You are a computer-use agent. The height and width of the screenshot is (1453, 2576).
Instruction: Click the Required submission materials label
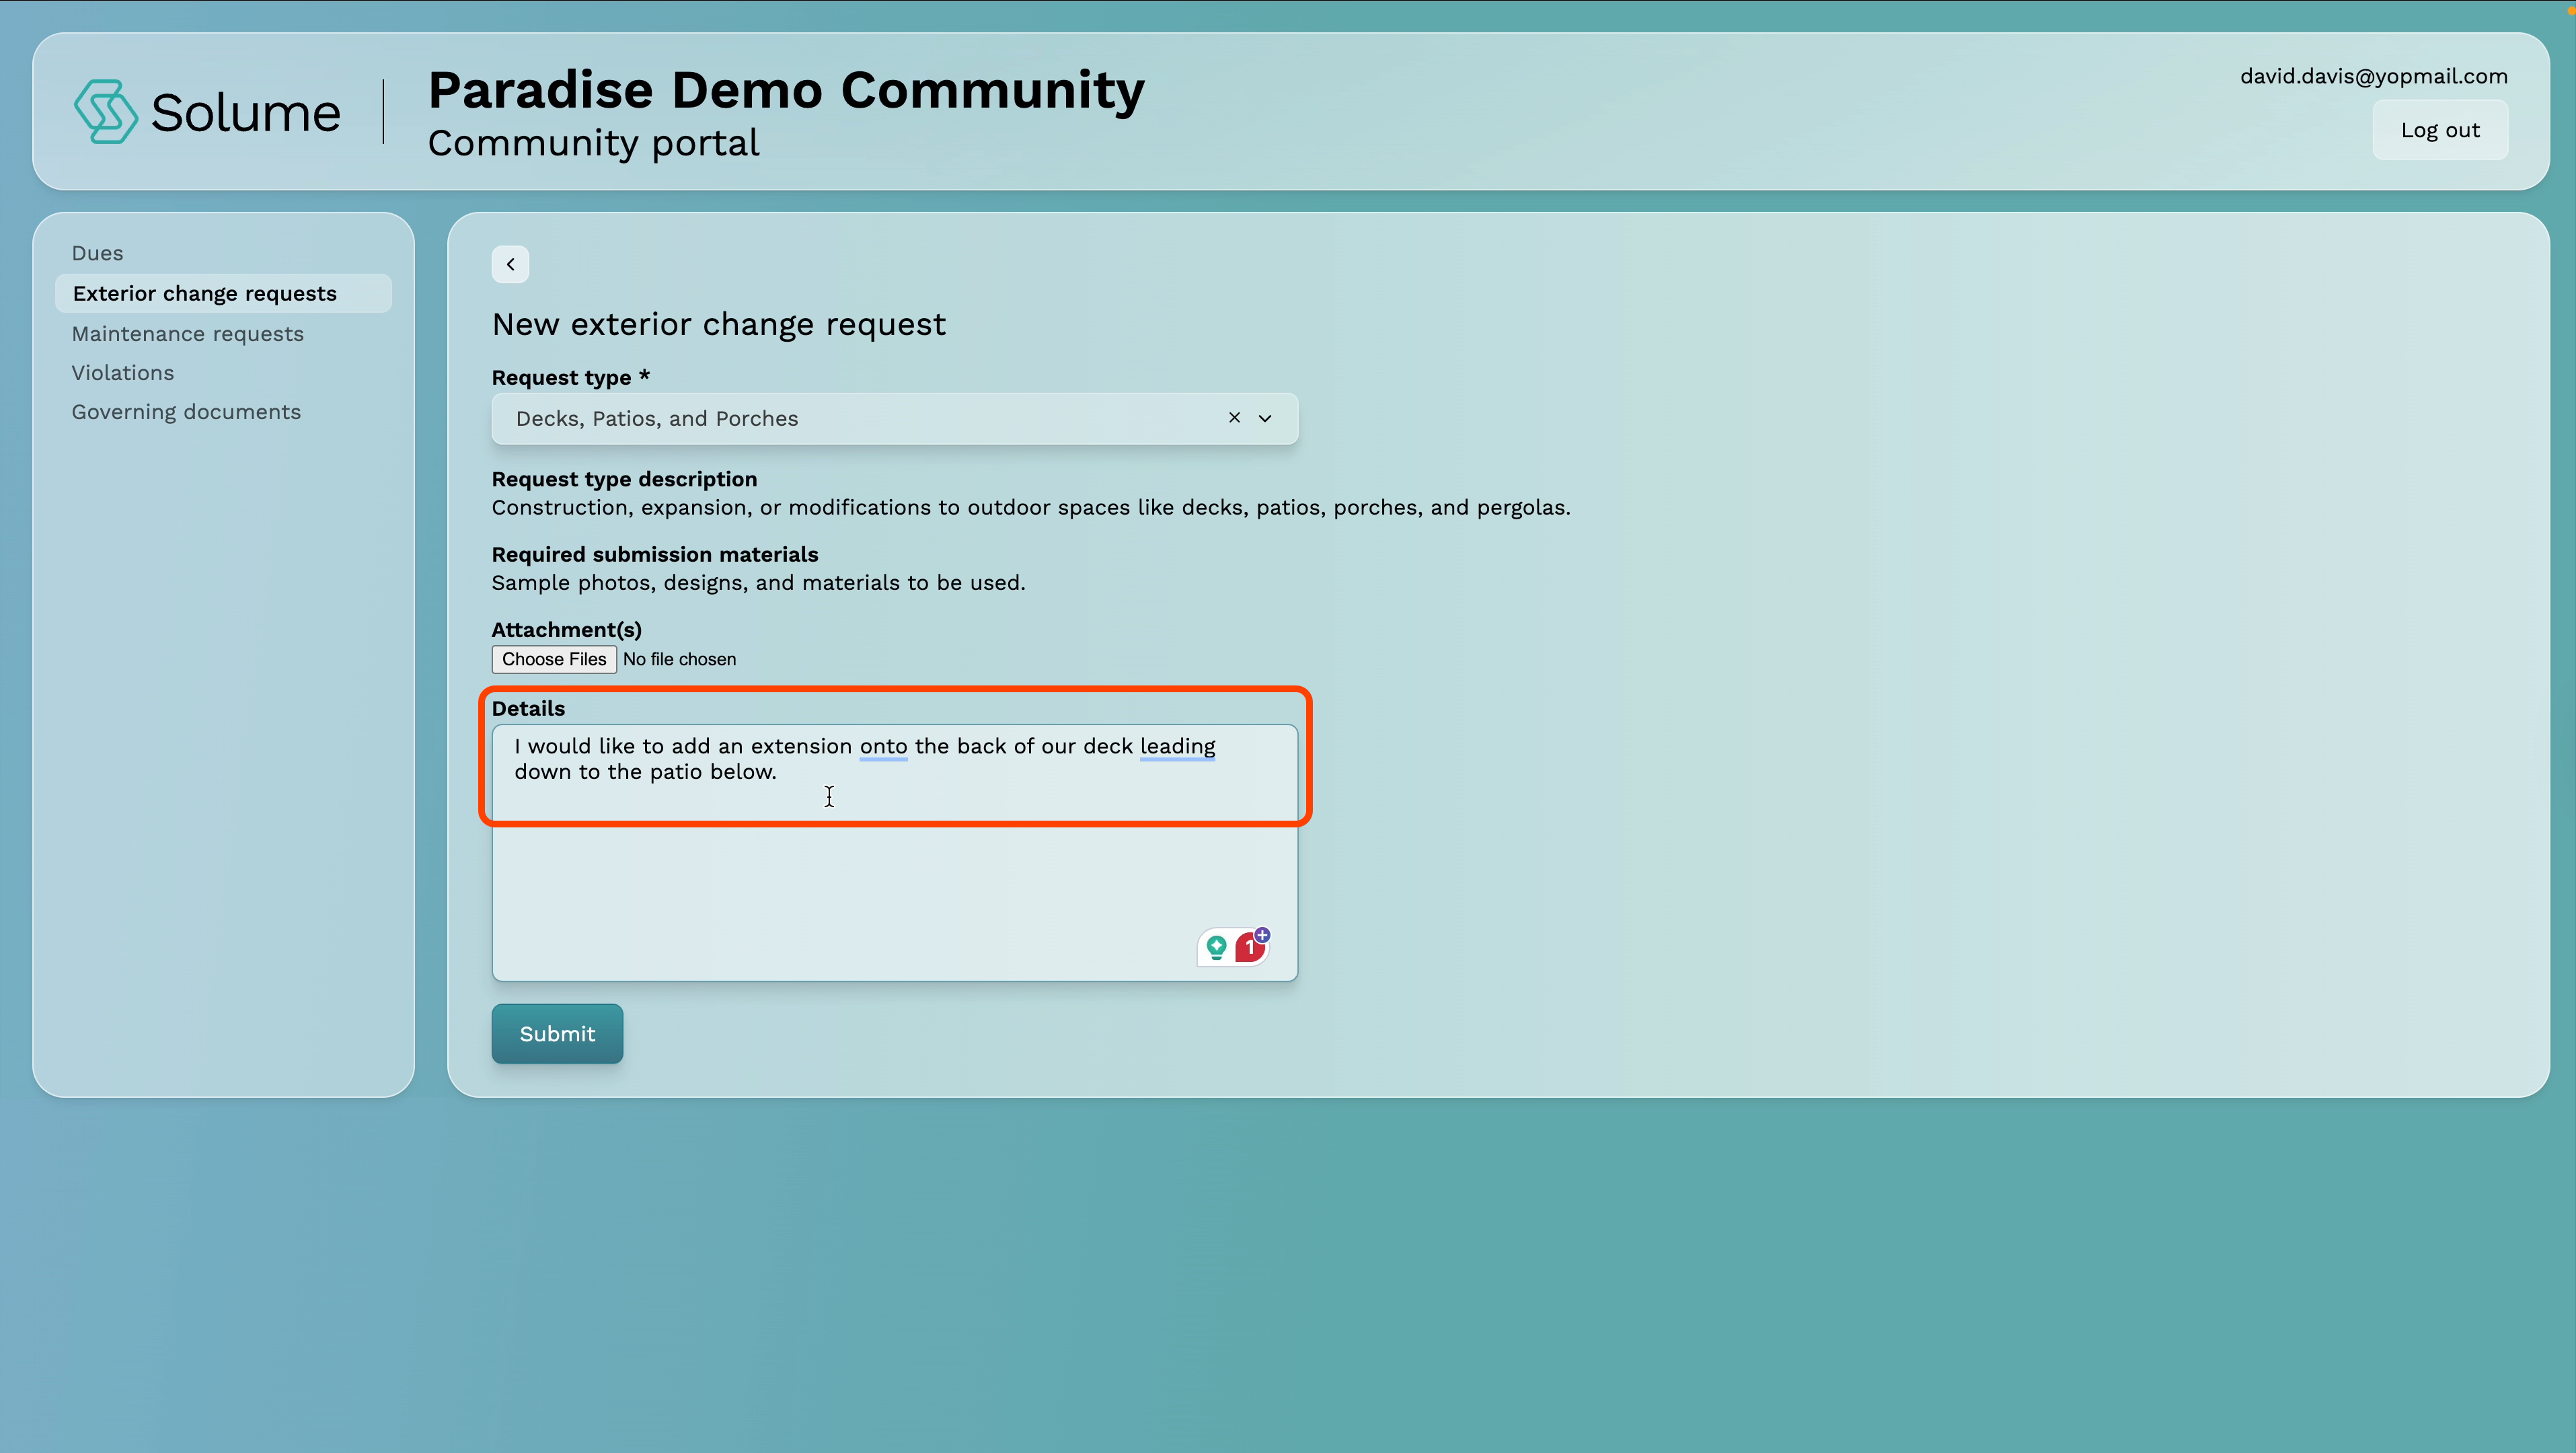pos(654,554)
